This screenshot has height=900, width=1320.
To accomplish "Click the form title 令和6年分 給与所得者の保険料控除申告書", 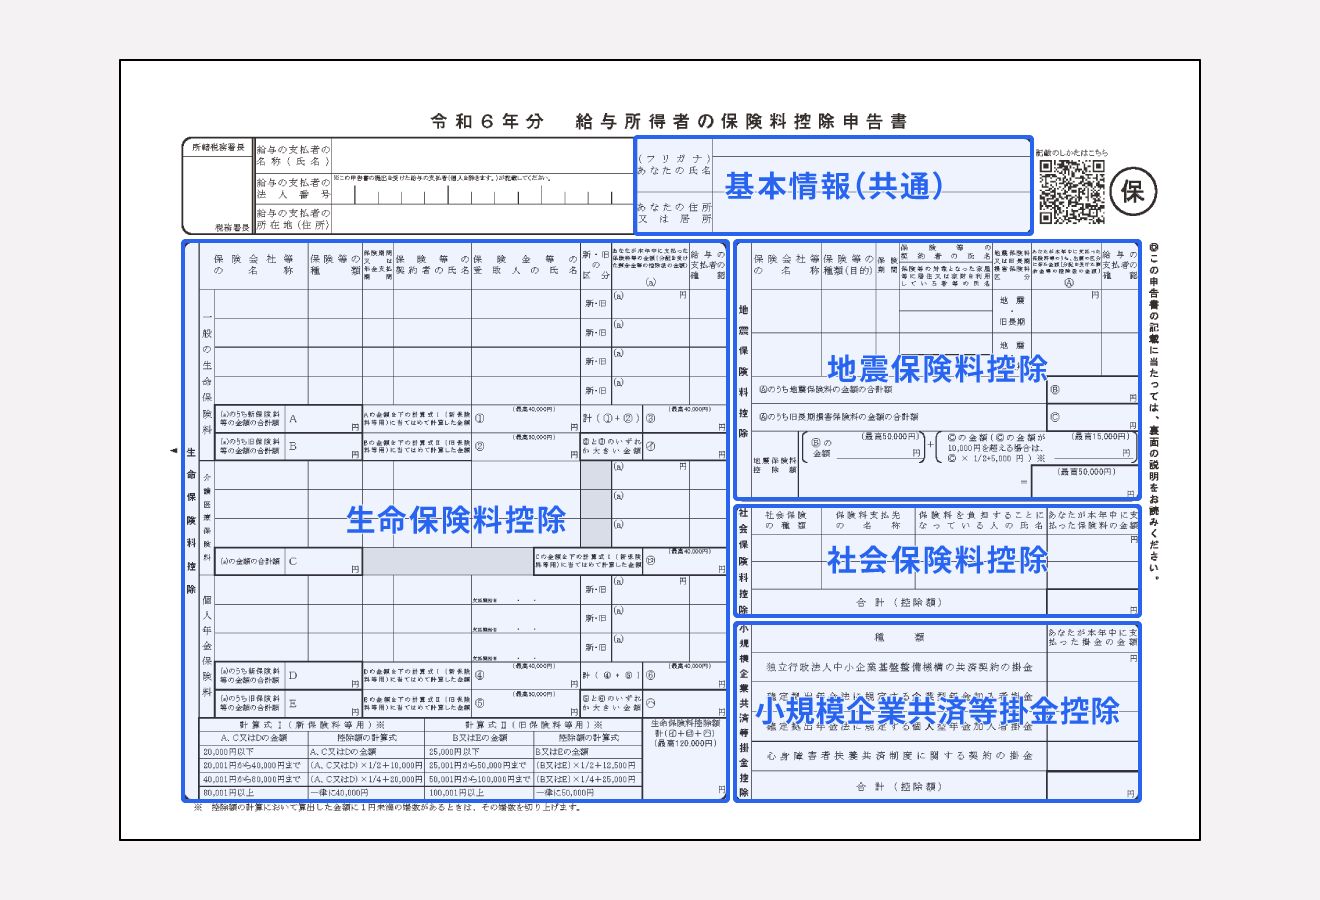I will pyautogui.click(x=668, y=121).
